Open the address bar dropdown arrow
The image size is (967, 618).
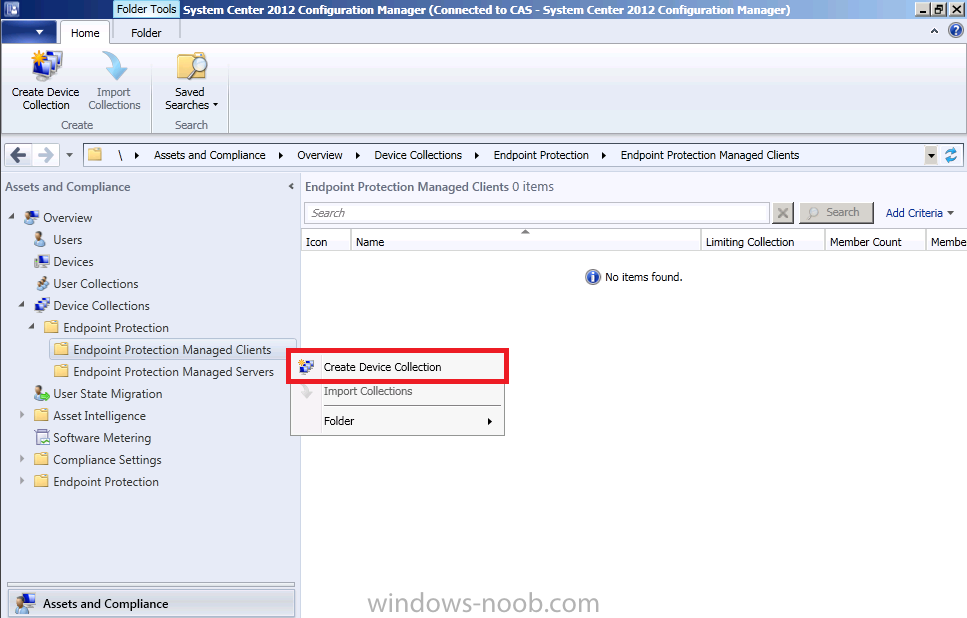point(931,155)
